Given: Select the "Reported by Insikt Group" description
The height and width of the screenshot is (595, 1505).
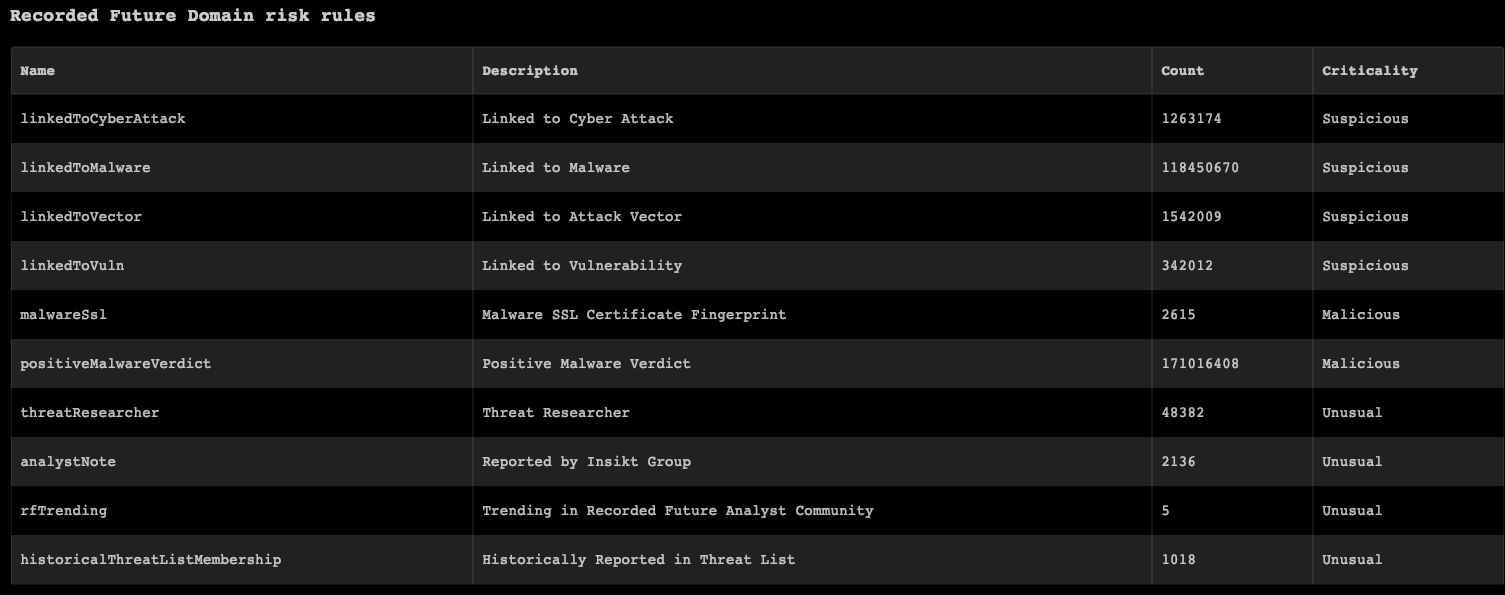Looking at the screenshot, I should (586, 462).
